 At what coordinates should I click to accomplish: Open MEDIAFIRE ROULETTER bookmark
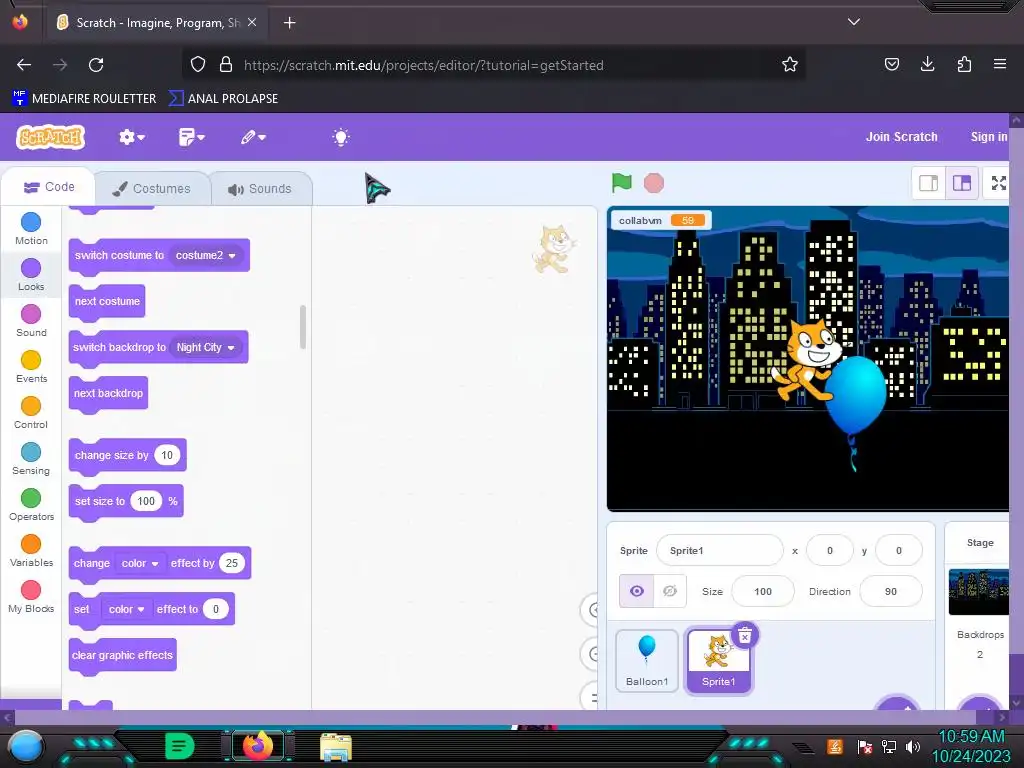[x=84, y=99]
